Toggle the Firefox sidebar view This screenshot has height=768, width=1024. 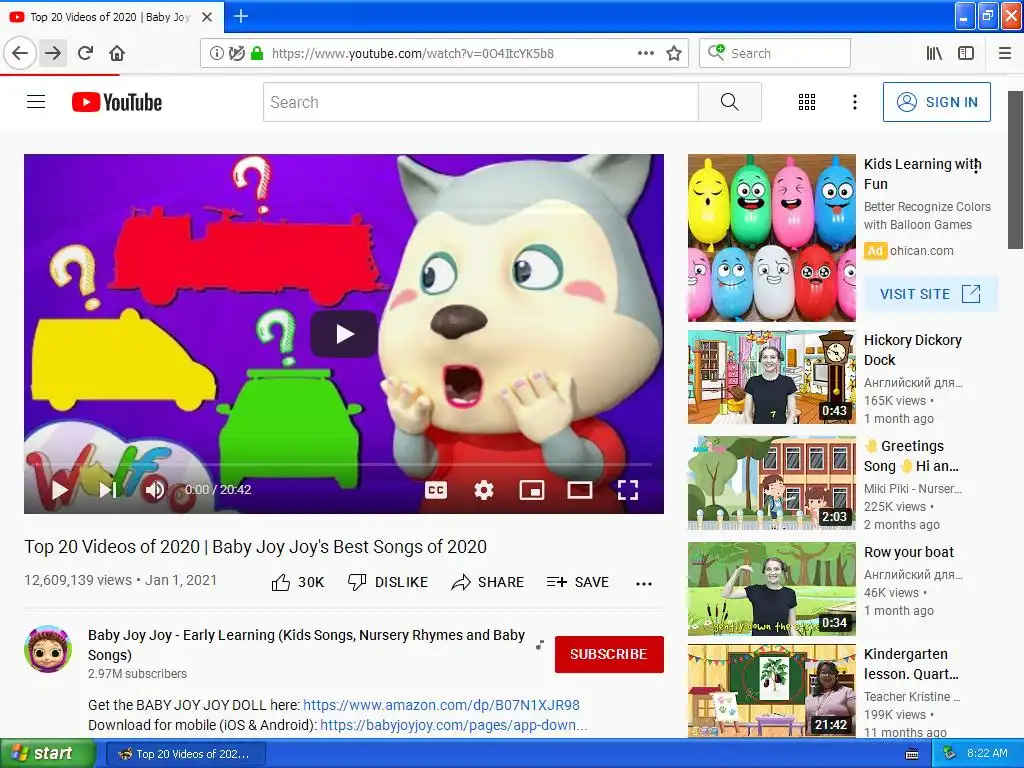pyautogui.click(x=966, y=54)
